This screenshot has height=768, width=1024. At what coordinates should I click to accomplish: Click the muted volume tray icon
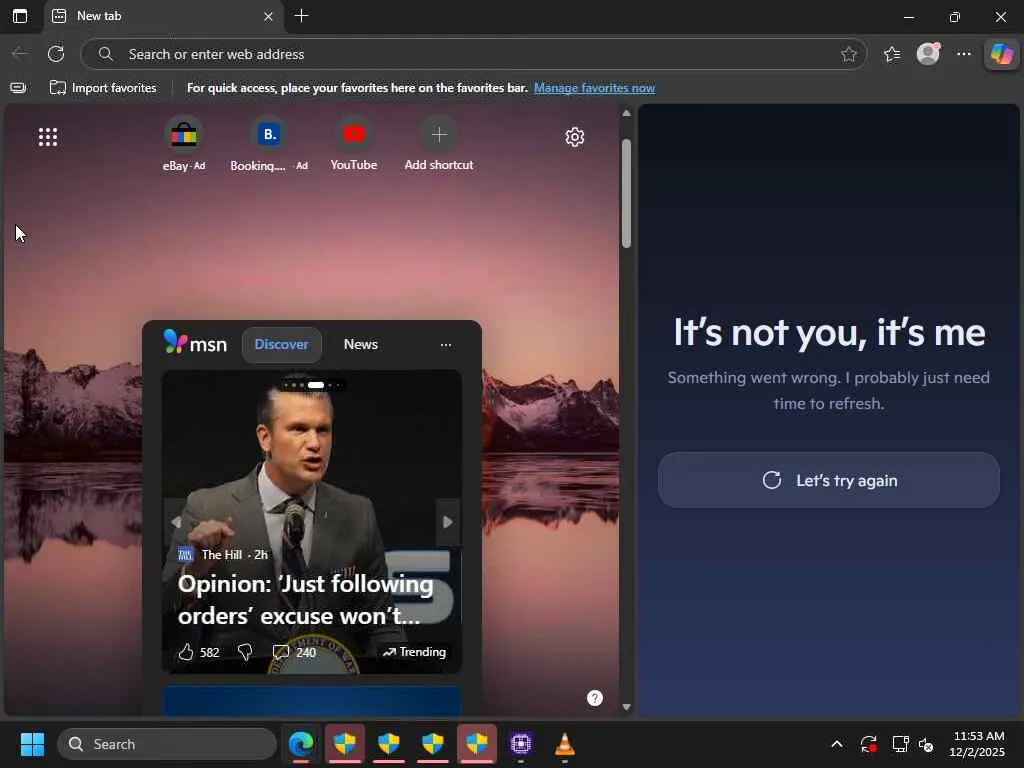(x=926, y=744)
